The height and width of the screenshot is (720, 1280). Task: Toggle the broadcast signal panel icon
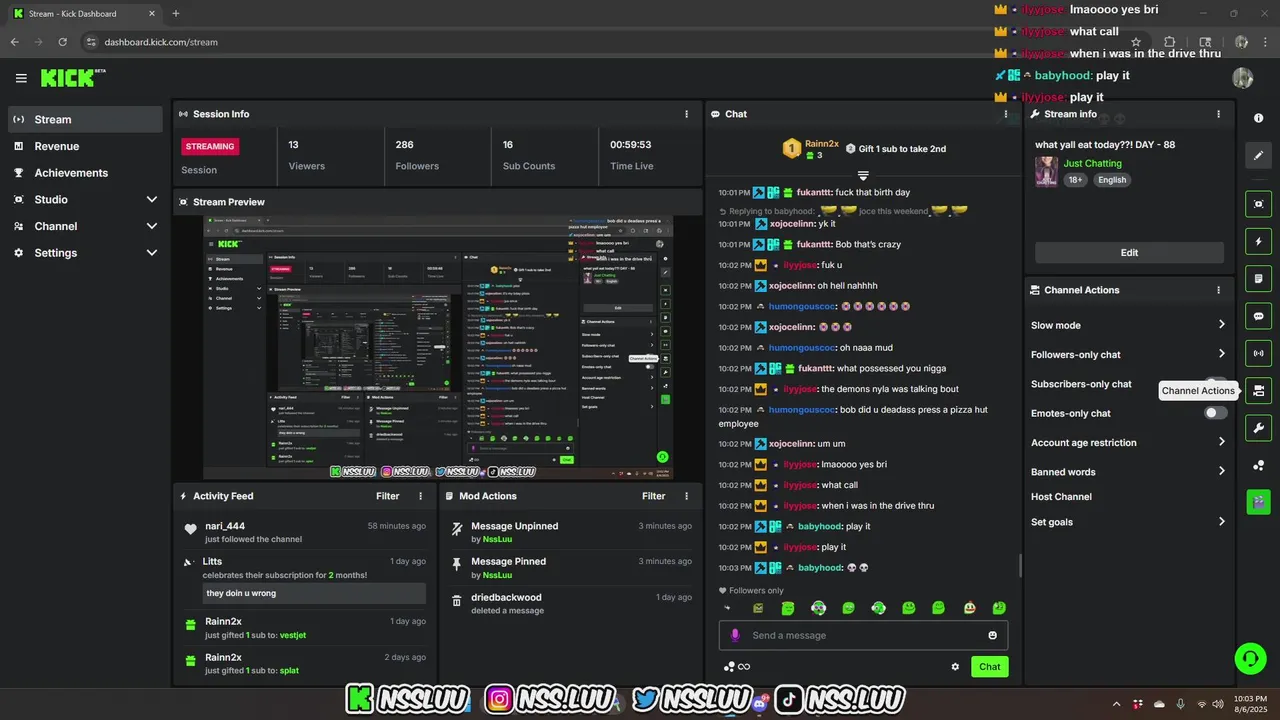pyautogui.click(x=1258, y=353)
